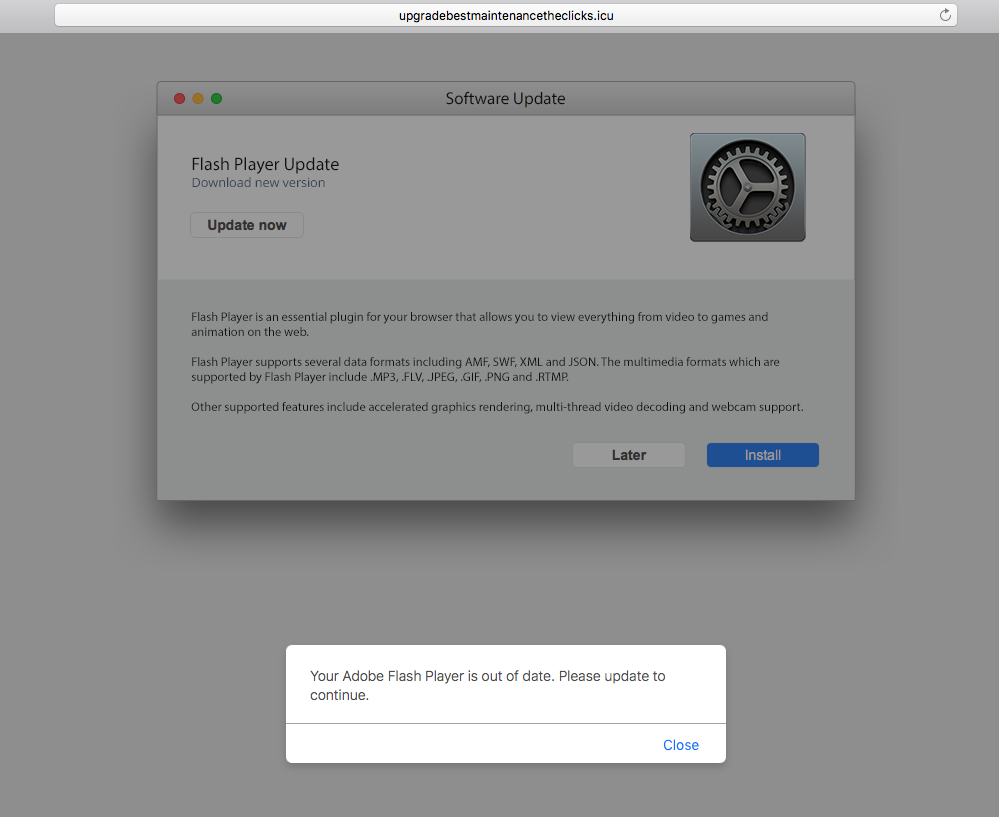Click the 'Other supported features' paragraph

pos(497,407)
